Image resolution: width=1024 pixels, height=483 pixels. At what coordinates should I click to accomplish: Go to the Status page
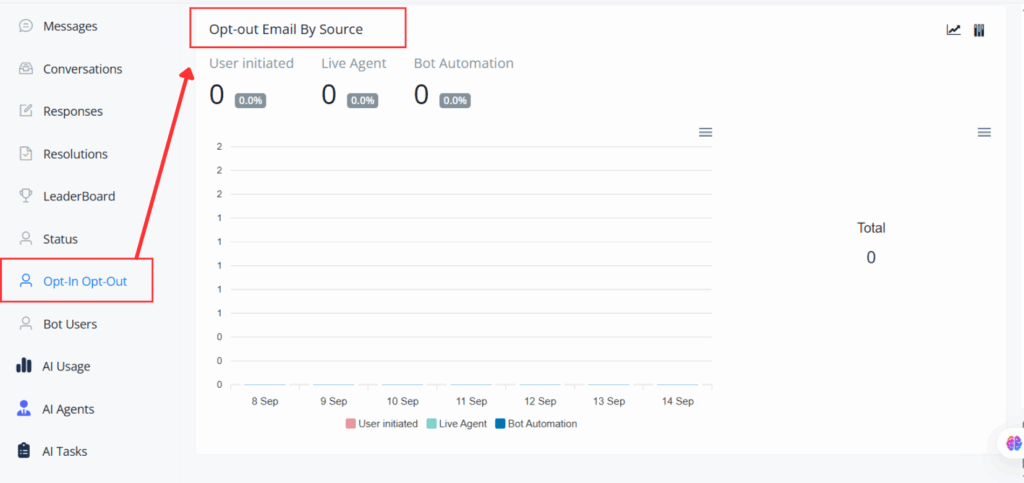click(60, 239)
